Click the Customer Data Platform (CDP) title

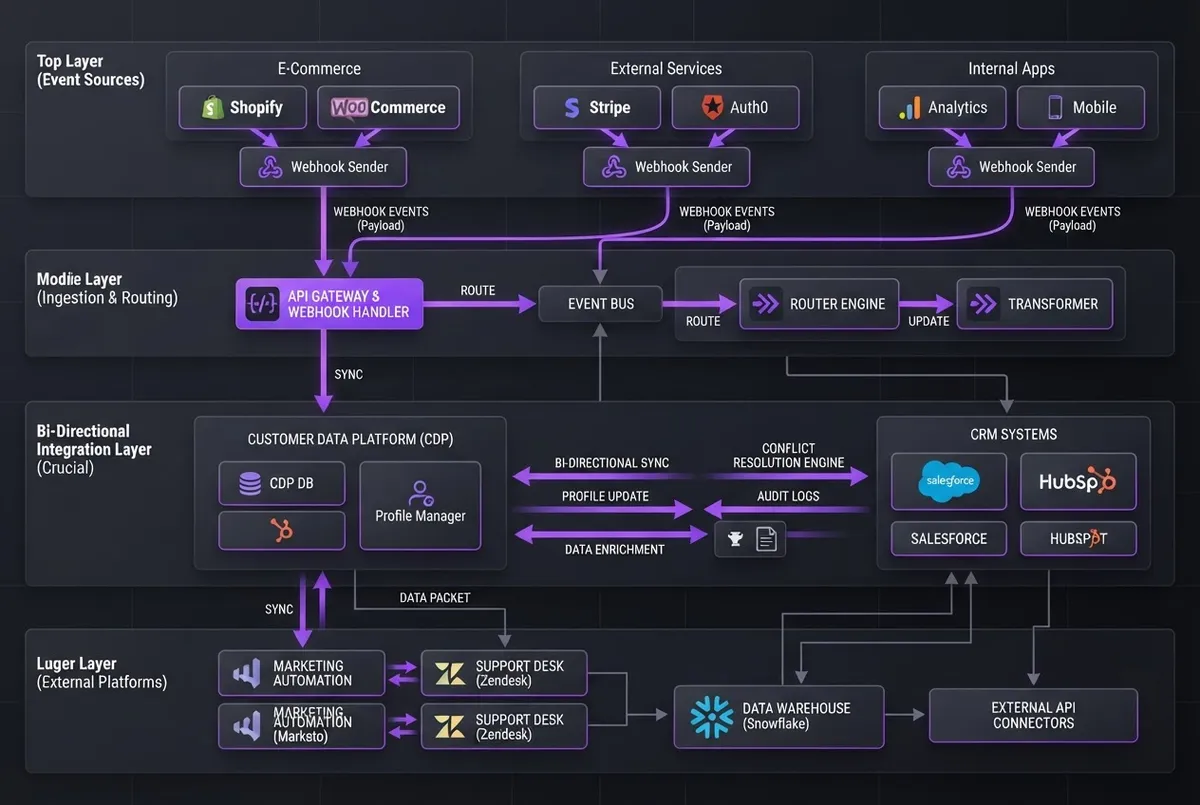(x=351, y=439)
